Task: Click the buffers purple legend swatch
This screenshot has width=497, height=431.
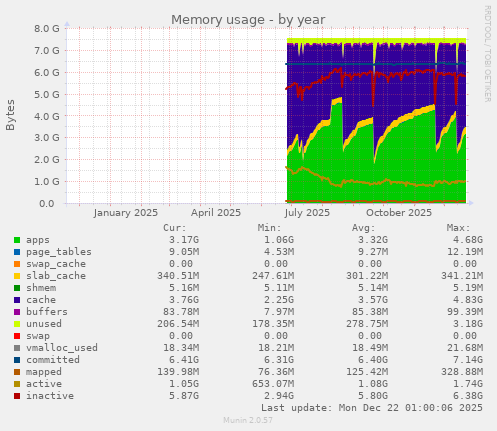Action: tap(17, 312)
